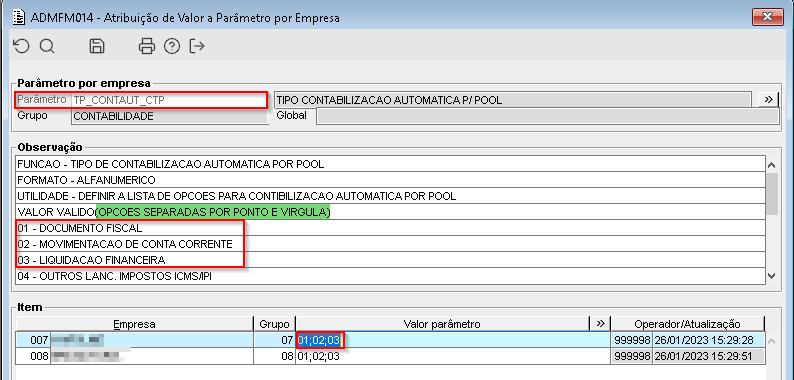Click Observação scrollbar up arrow
The width and height of the screenshot is (794, 380).
[772, 165]
